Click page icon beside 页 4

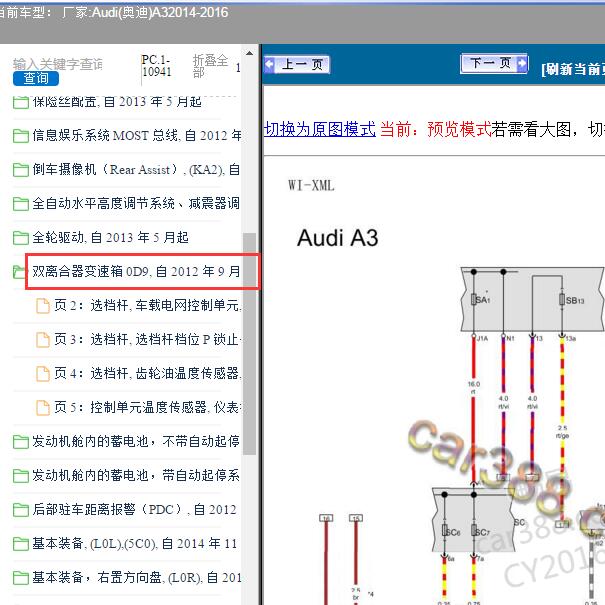[42, 373]
